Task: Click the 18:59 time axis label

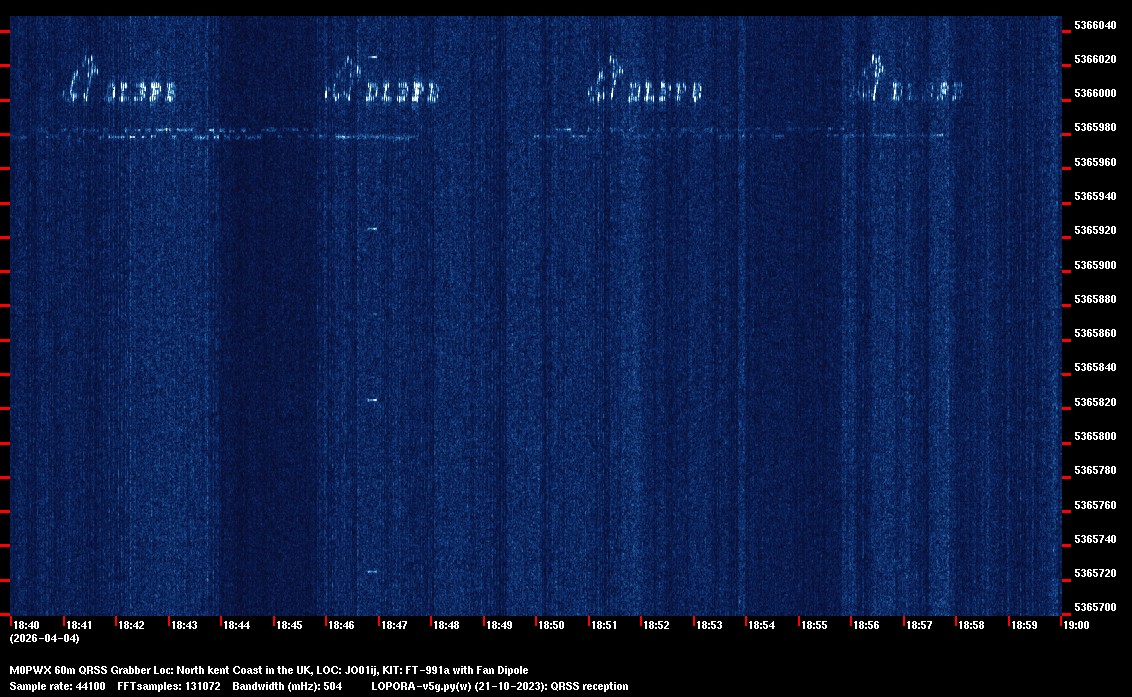Action: [x=1024, y=625]
